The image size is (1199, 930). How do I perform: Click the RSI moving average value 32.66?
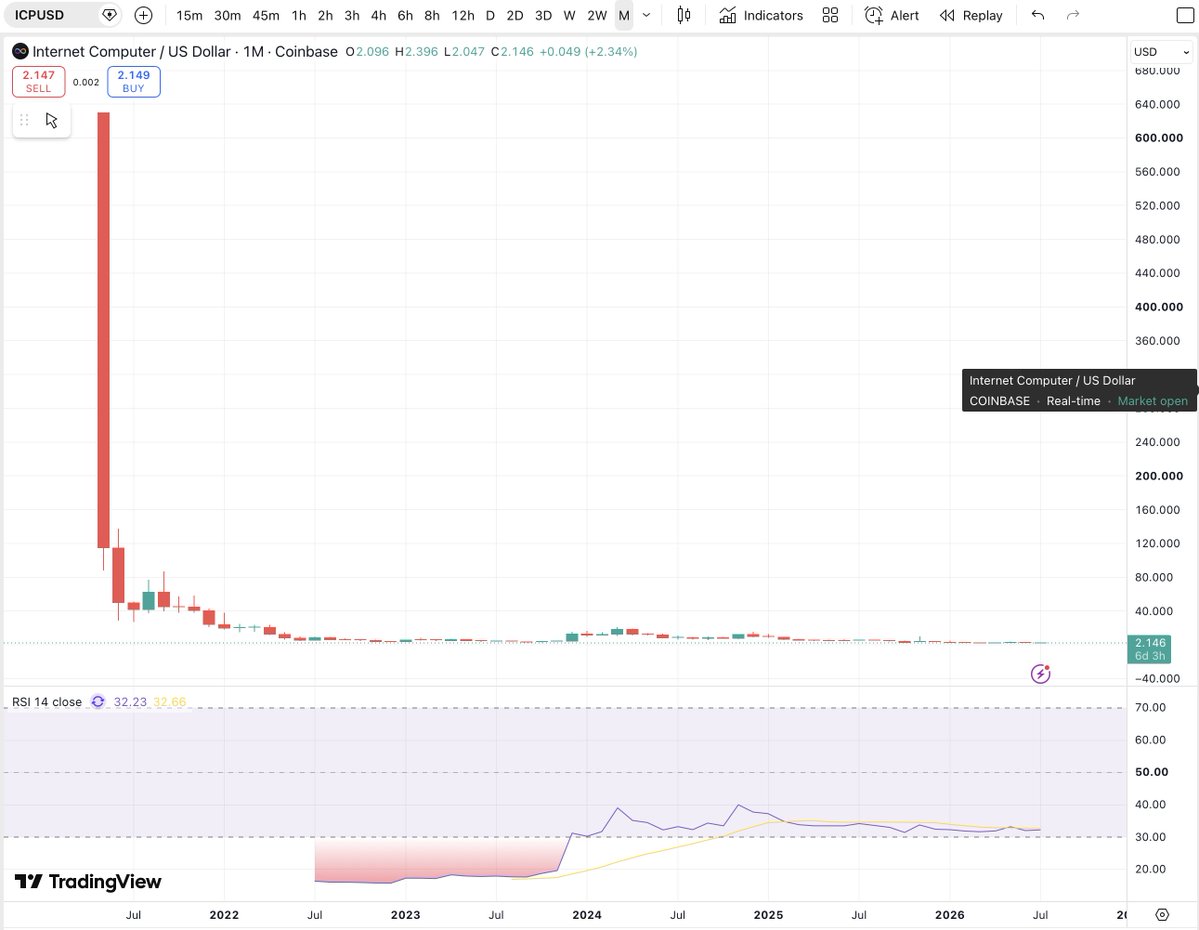[x=170, y=701]
